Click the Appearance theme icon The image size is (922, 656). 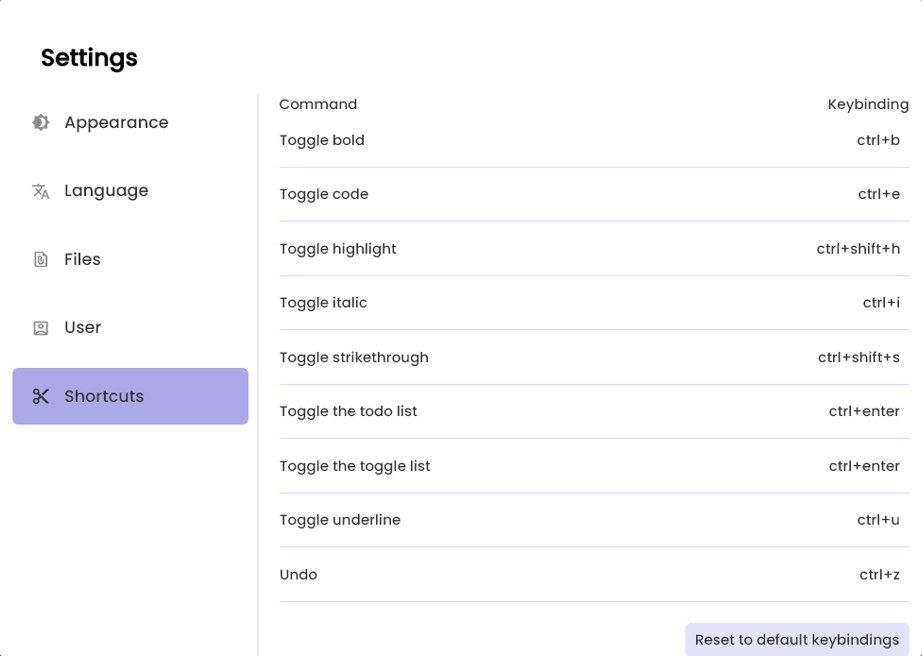pyautogui.click(x=40, y=122)
